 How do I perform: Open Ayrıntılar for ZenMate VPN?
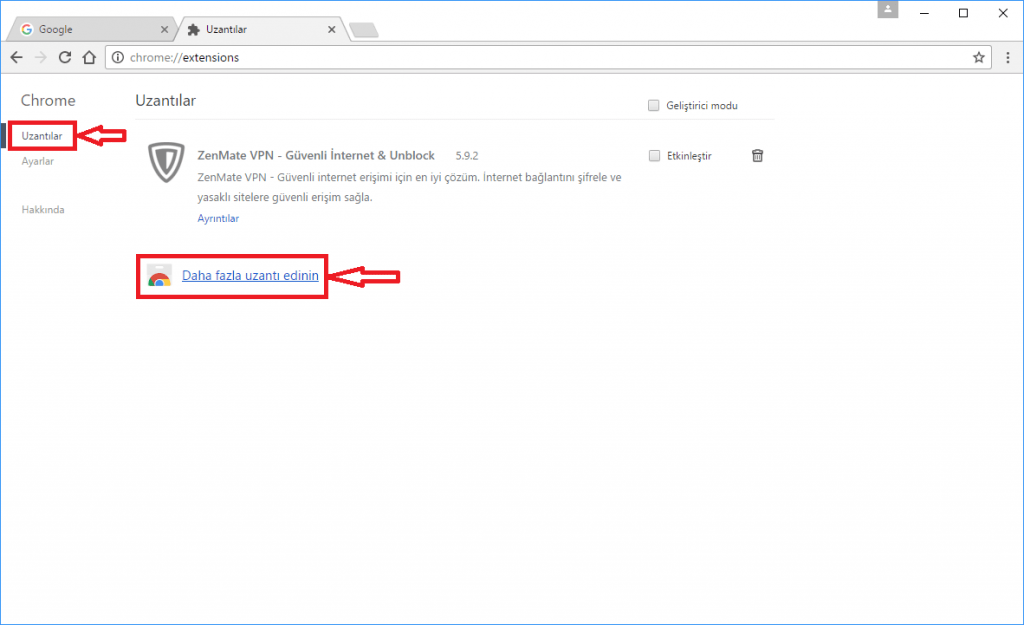tap(217, 218)
